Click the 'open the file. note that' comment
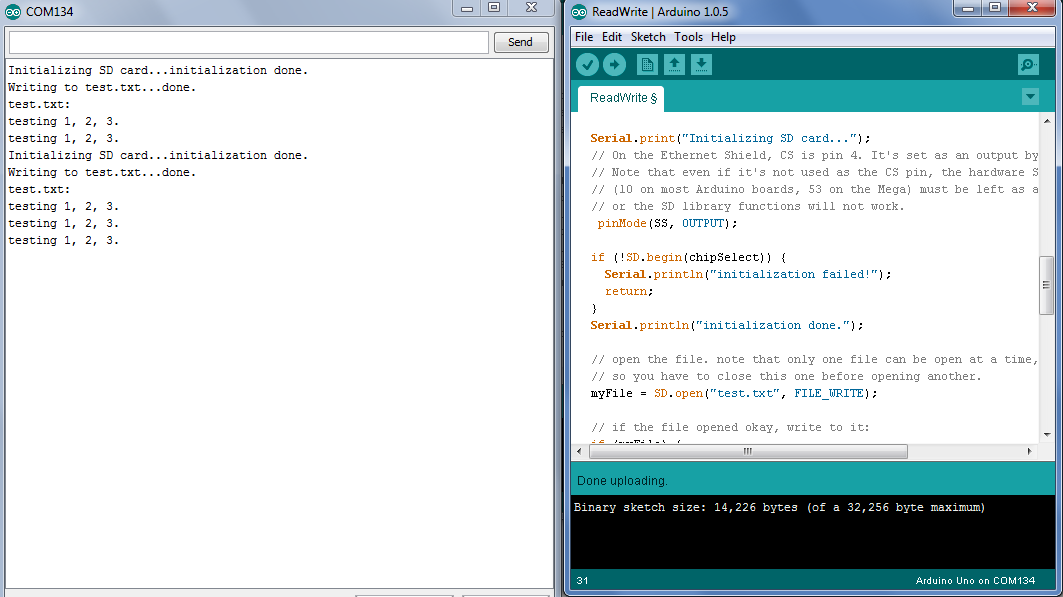This screenshot has width=1063, height=597. tap(814, 360)
